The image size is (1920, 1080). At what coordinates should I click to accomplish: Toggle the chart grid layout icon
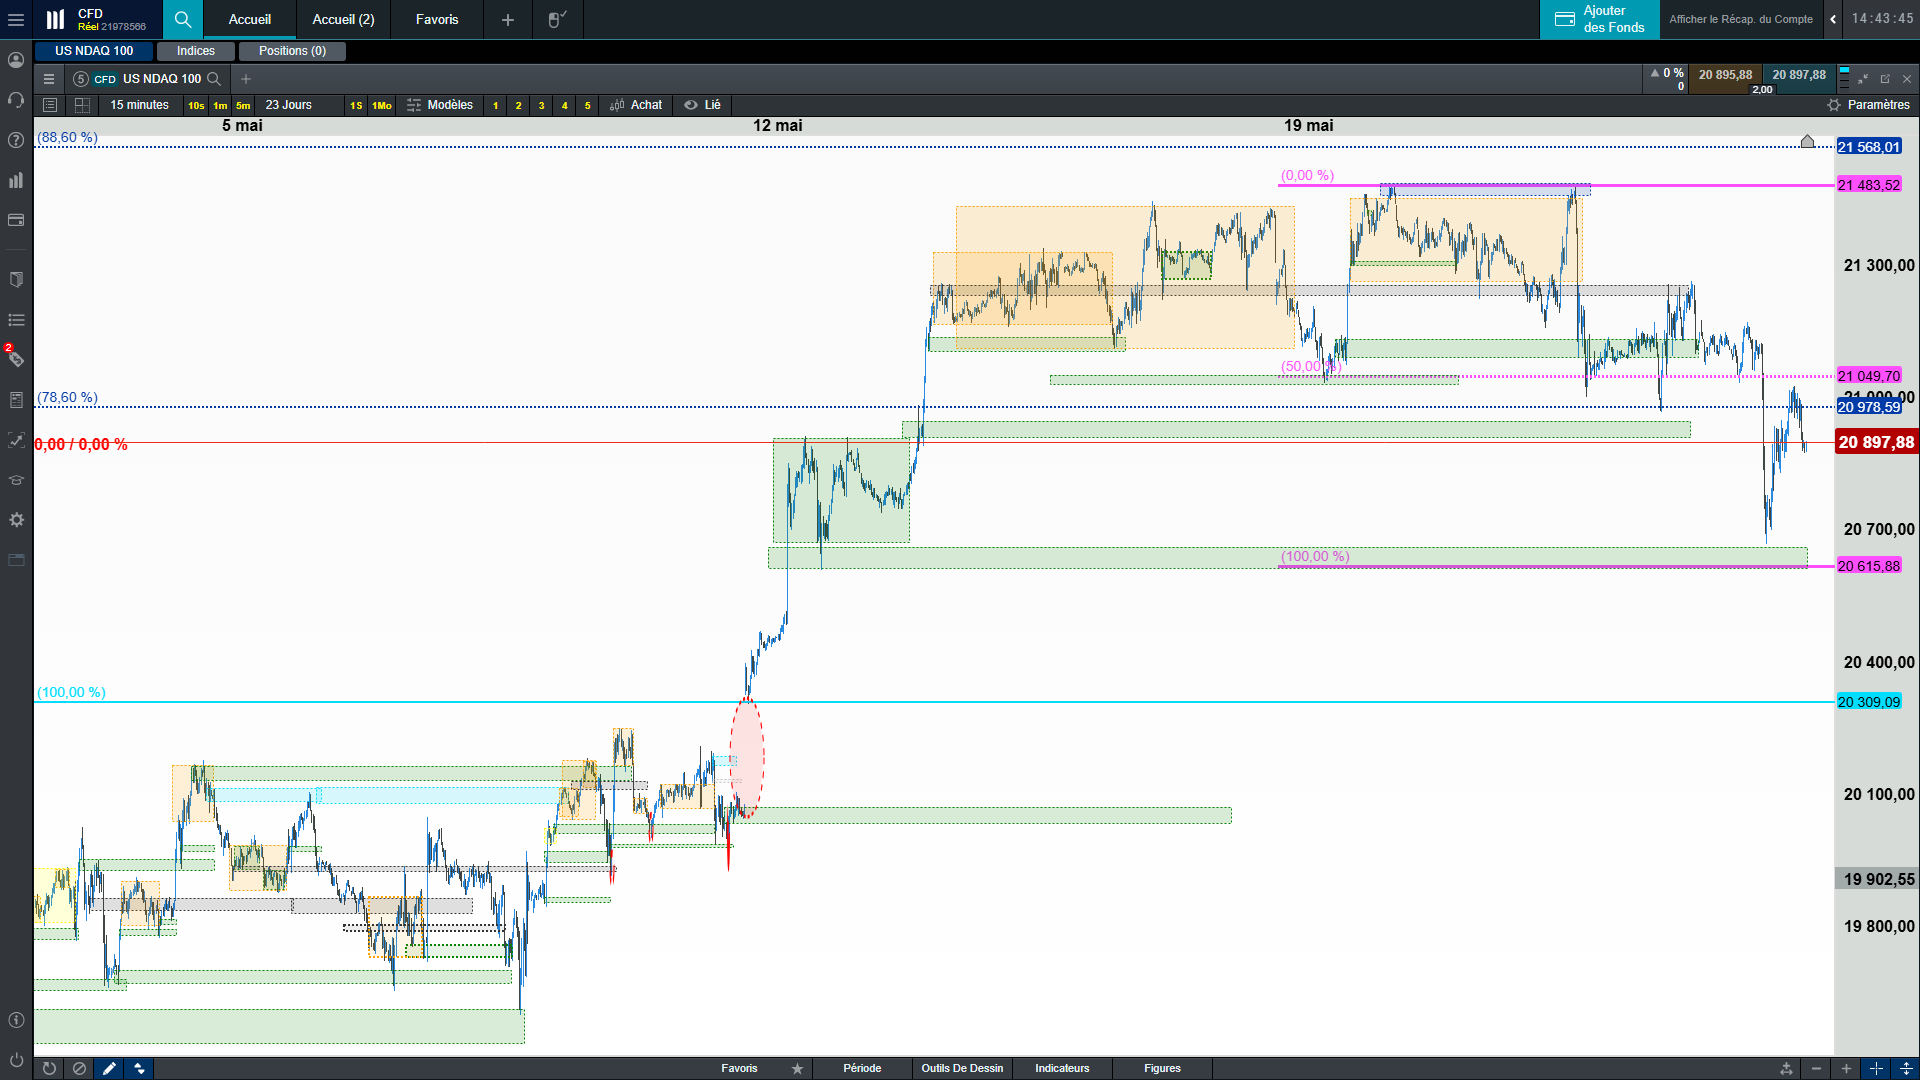click(83, 105)
